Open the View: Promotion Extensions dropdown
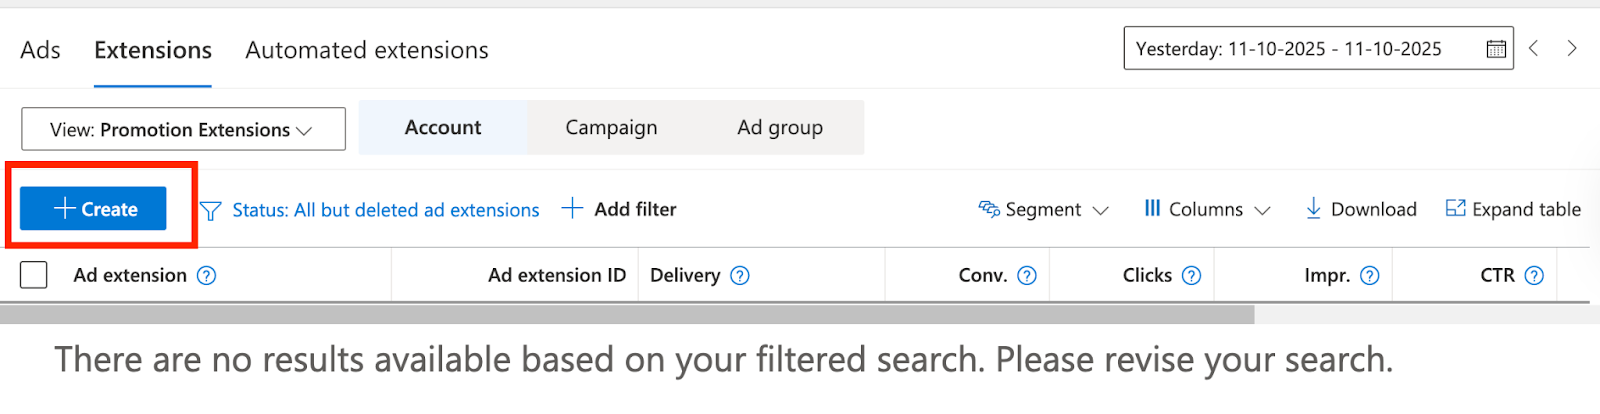The height and width of the screenshot is (414, 1600). coord(183,130)
